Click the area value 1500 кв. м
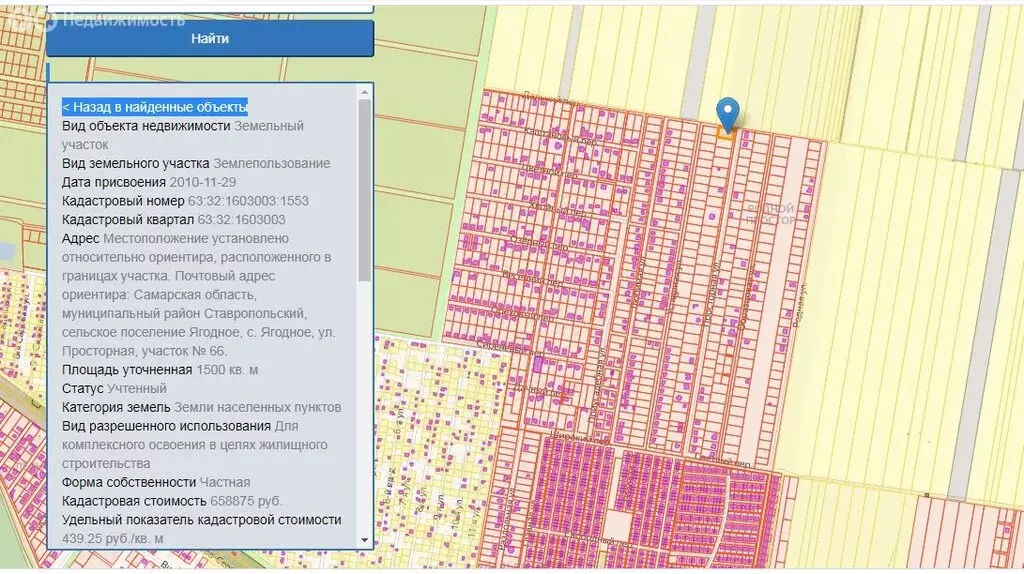Screen dimensions: 1024x574 coord(227,370)
